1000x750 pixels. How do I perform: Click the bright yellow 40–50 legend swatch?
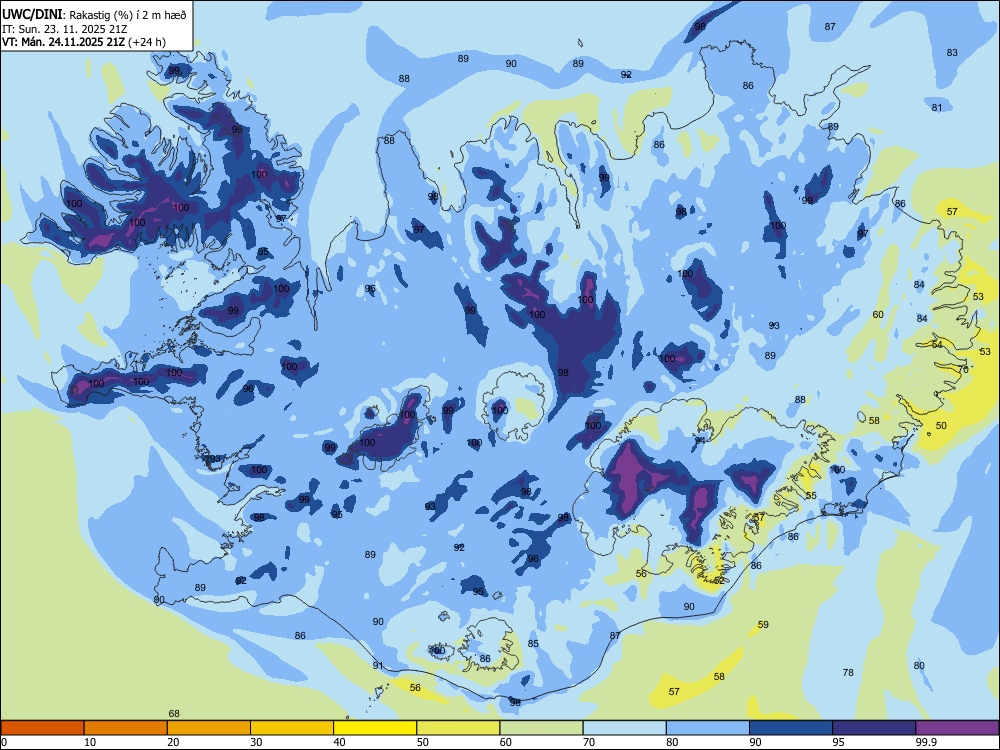375,728
